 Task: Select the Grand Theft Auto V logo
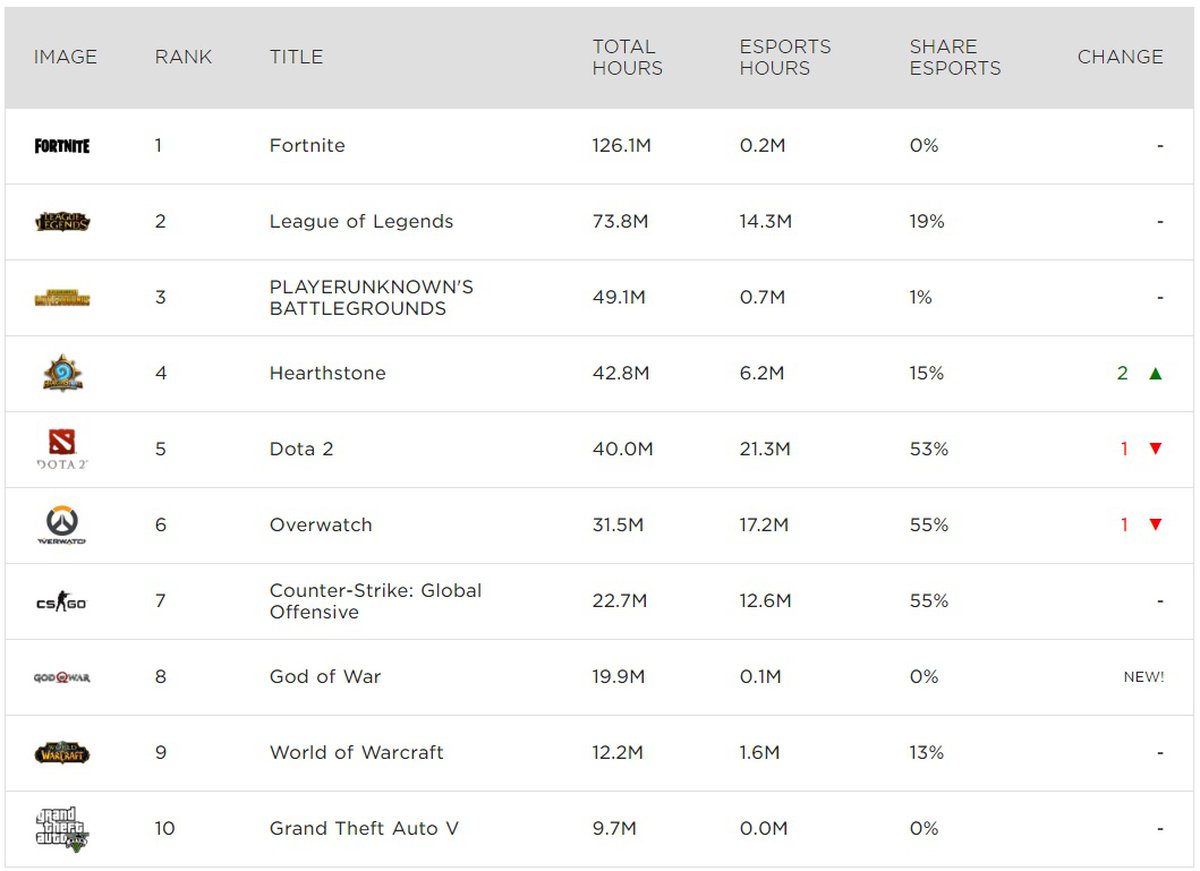point(62,829)
